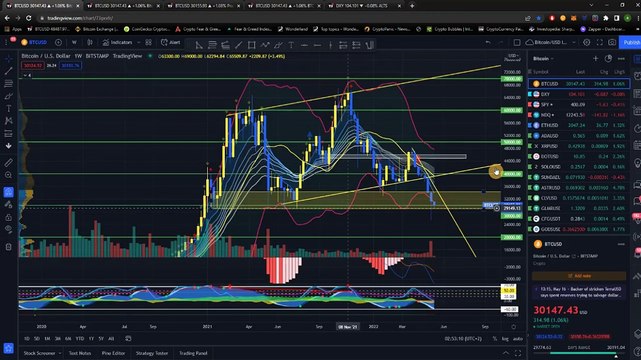Image resolution: width=641 pixels, height=360 pixels.
Task: Open the timezone clock setting
Action: click(x=463, y=339)
